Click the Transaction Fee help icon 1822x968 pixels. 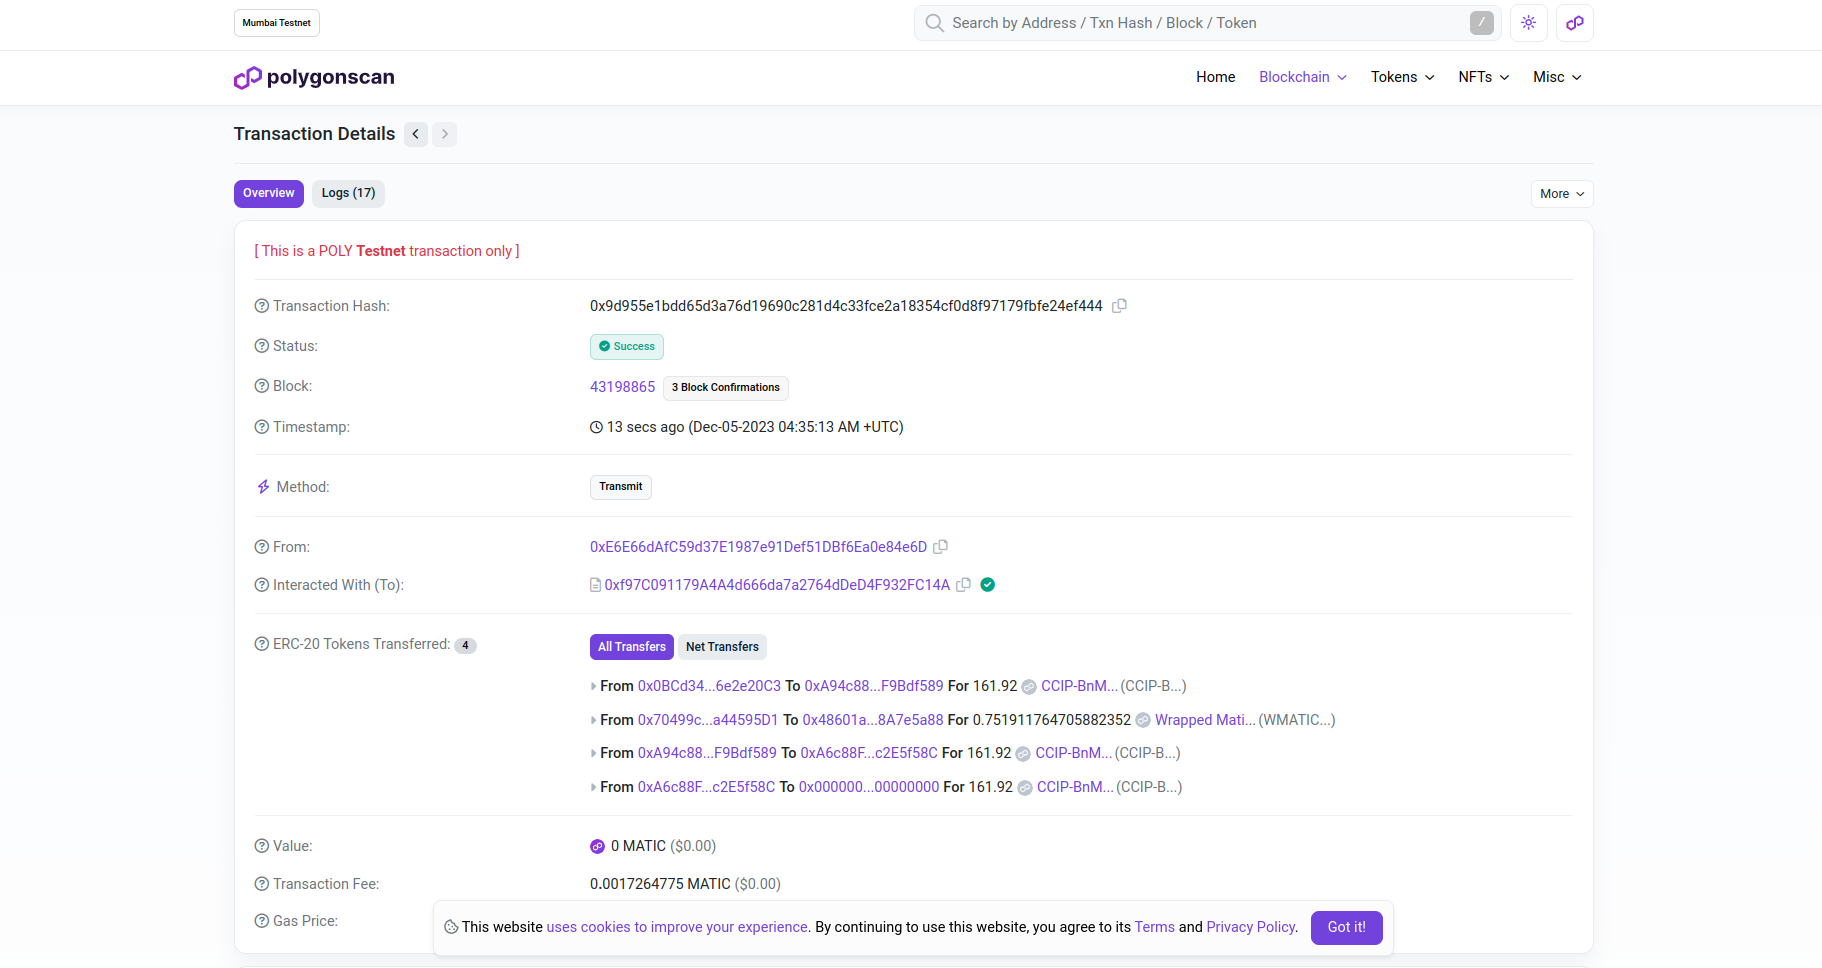click(262, 884)
